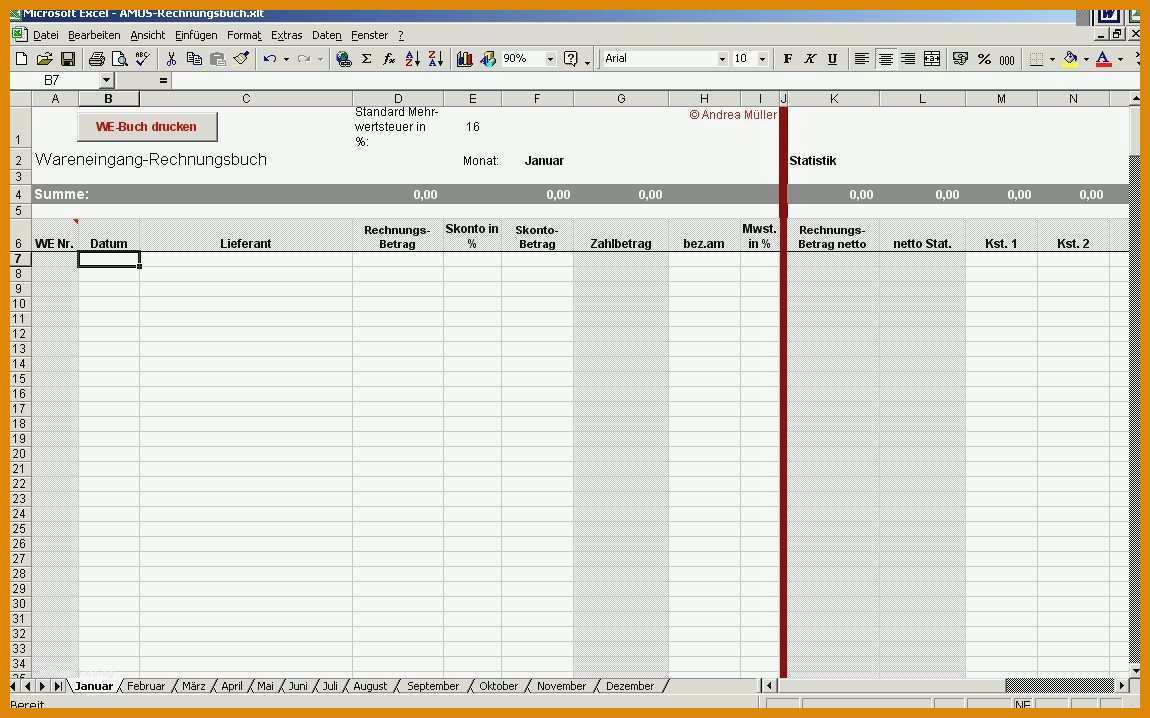Switch to the Dezember sheet tab

coord(630,686)
